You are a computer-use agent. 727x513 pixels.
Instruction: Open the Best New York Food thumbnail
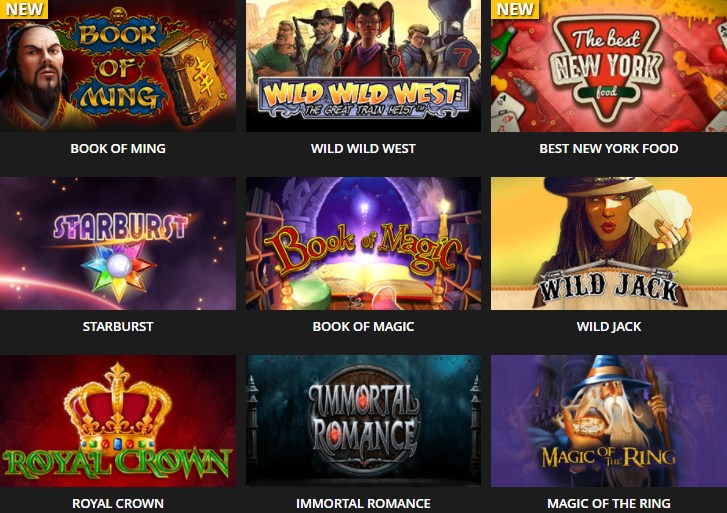pos(609,66)
